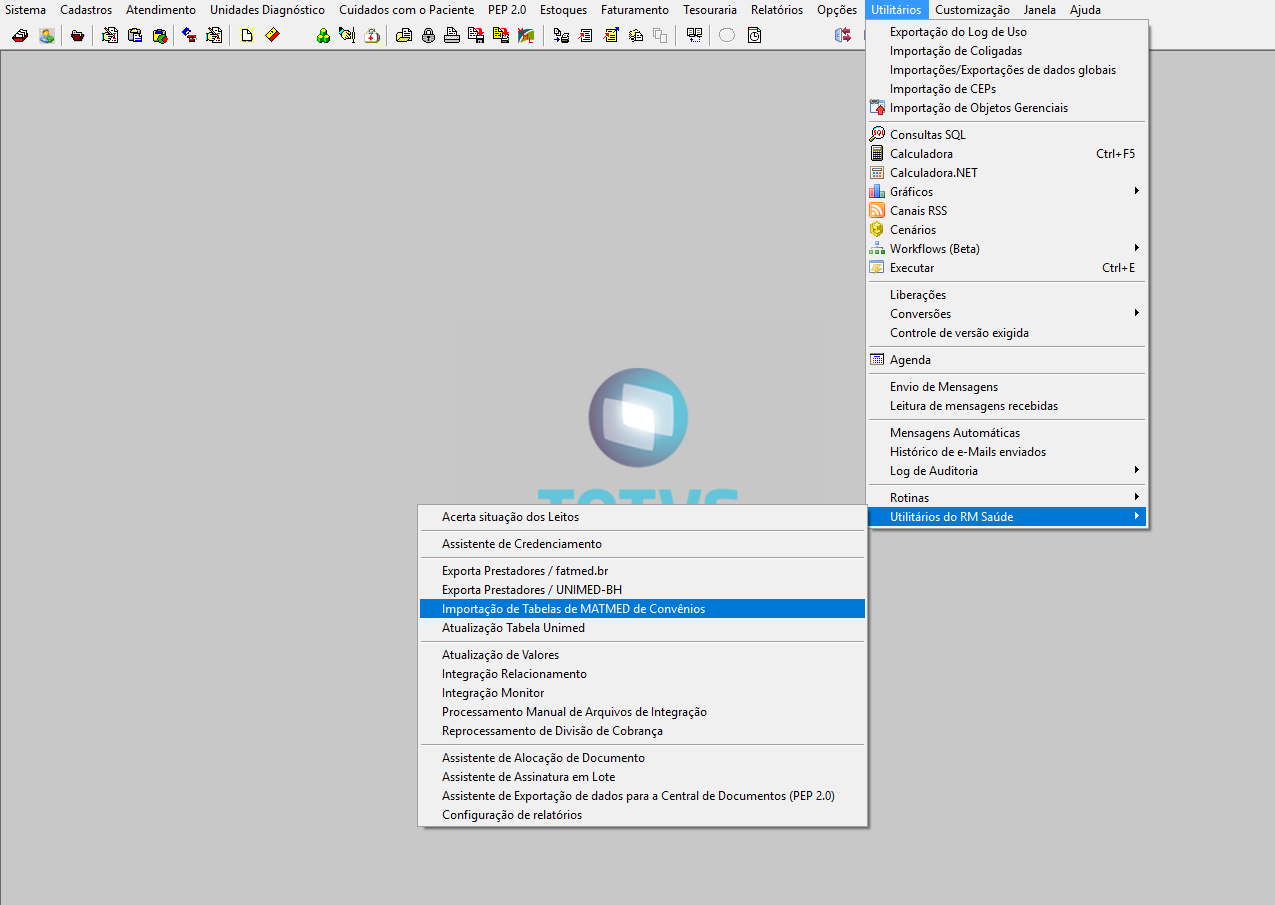The image size is (1275, 905).
Task: Click the yellow note with blue arrow icon
Action: [x=611, y=36]
